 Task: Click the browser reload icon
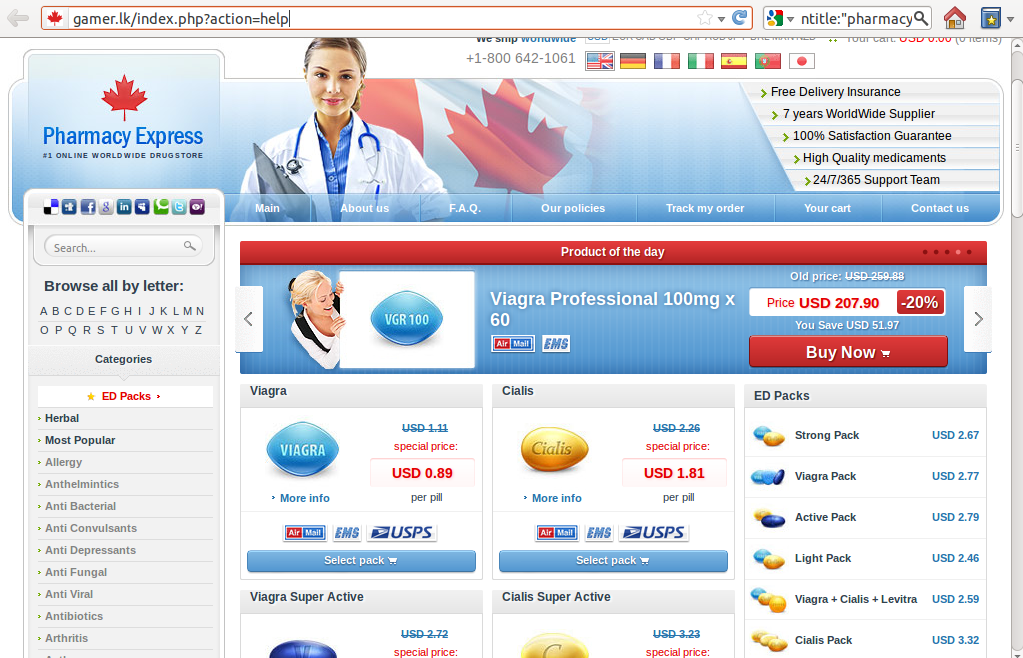739,18
